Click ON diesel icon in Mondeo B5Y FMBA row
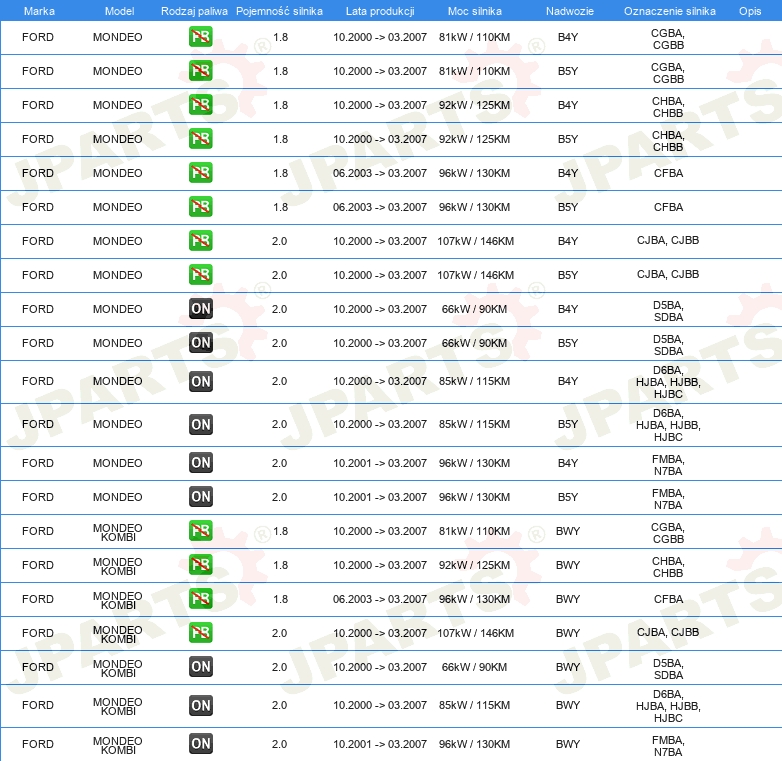Image resolution: width=782 pixels, height=761 pixels. (200, 497)
